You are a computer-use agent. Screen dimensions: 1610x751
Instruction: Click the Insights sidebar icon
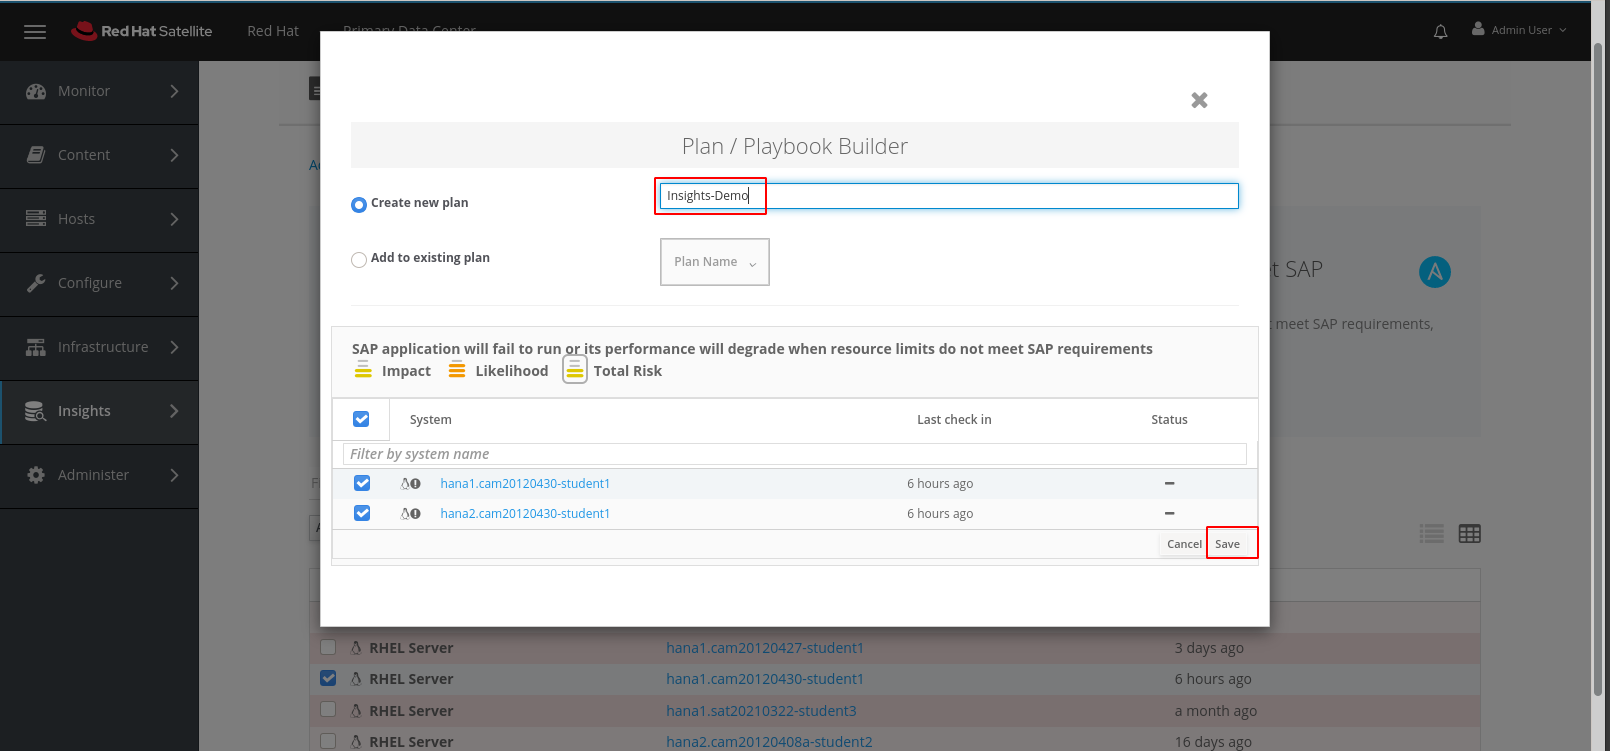click(36, 411)
